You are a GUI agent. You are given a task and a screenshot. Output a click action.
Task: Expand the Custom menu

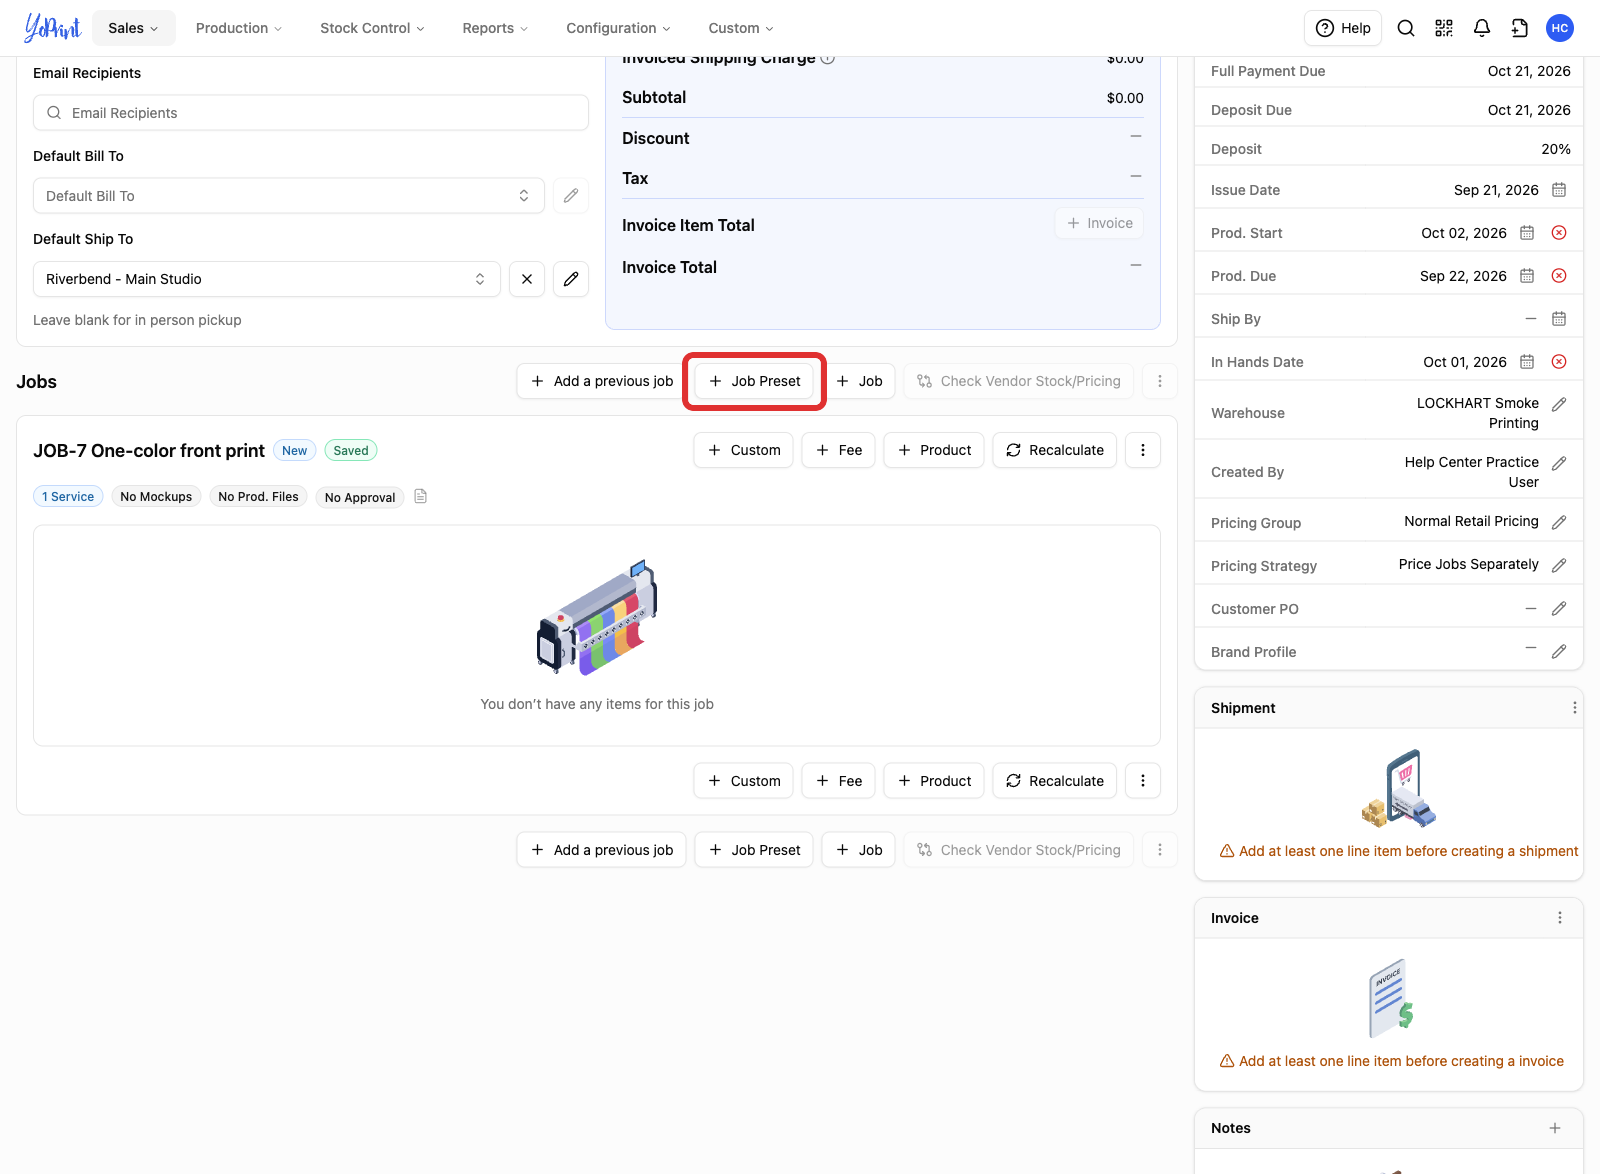(741, 28)
